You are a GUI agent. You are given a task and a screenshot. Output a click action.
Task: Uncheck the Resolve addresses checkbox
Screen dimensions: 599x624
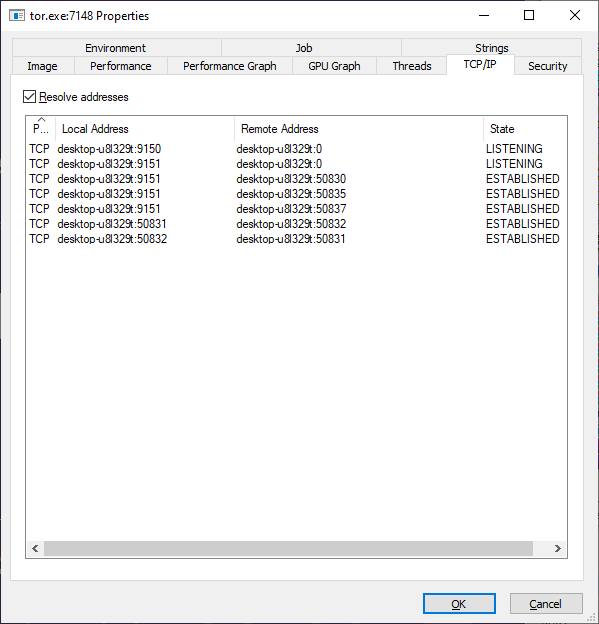coord(29,97)
